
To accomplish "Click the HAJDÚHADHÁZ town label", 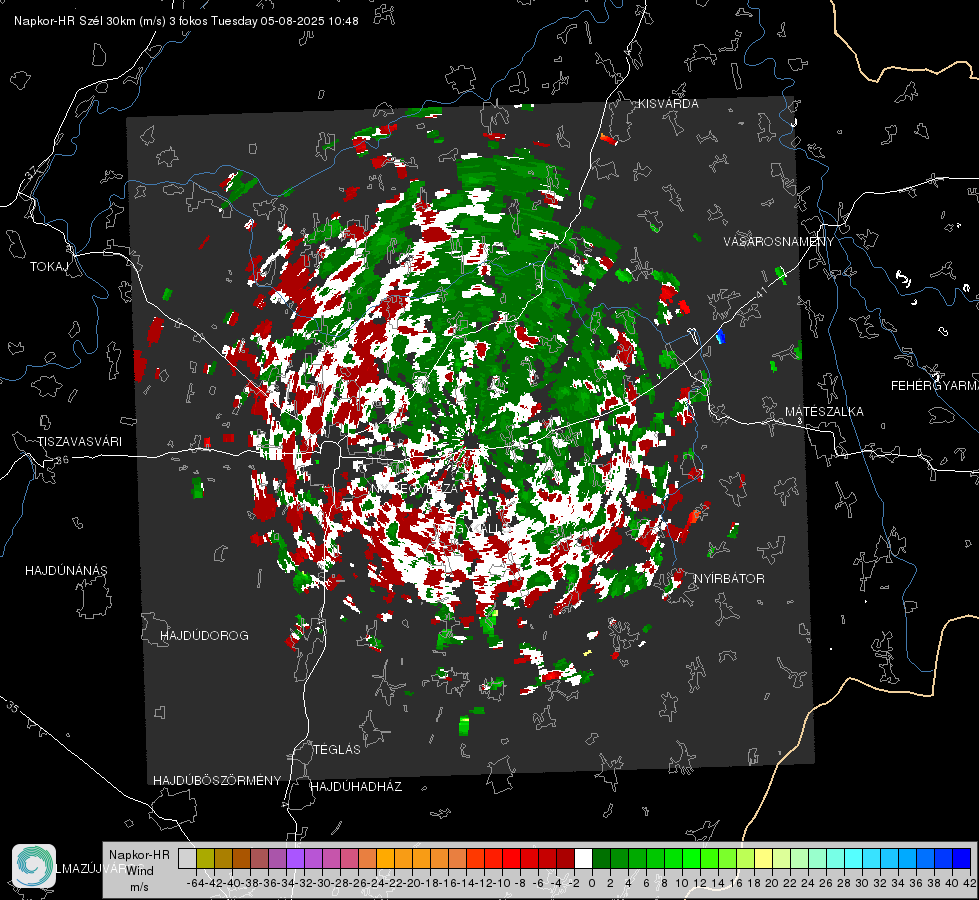I will [356, 787].
